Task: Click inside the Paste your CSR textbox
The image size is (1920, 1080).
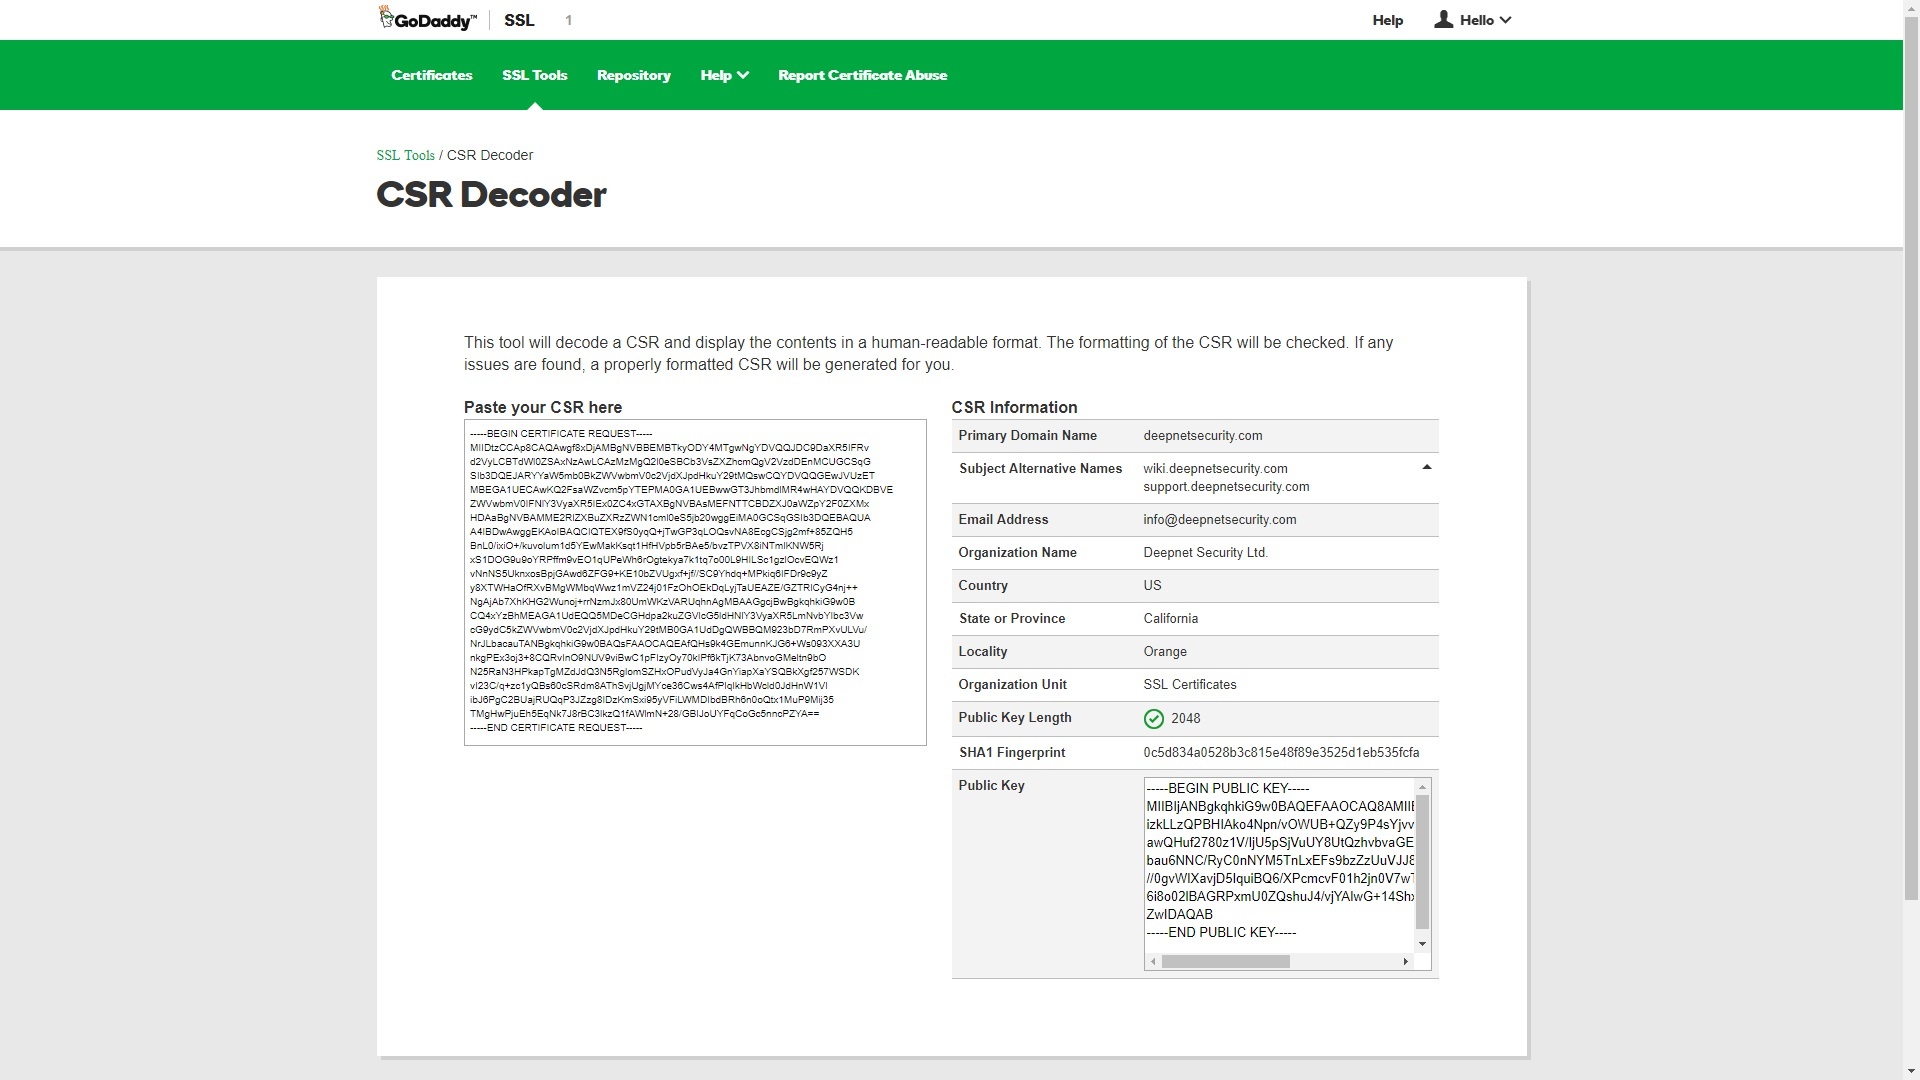Action: pos(694,582)
